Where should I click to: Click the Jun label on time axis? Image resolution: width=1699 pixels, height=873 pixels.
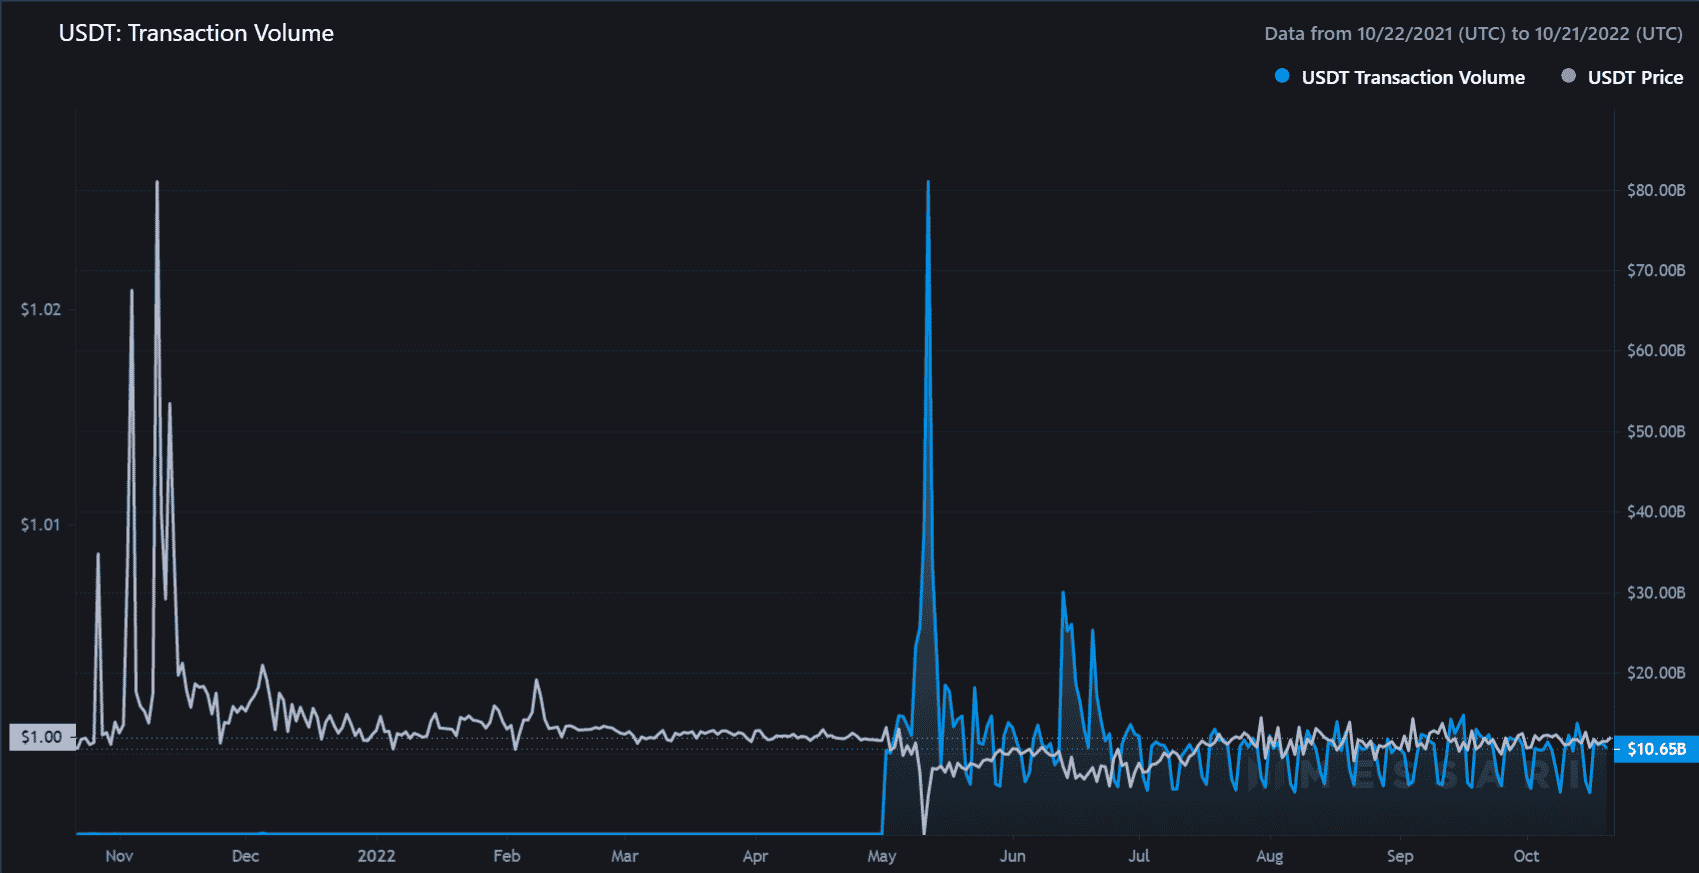tap(1013, 856)
